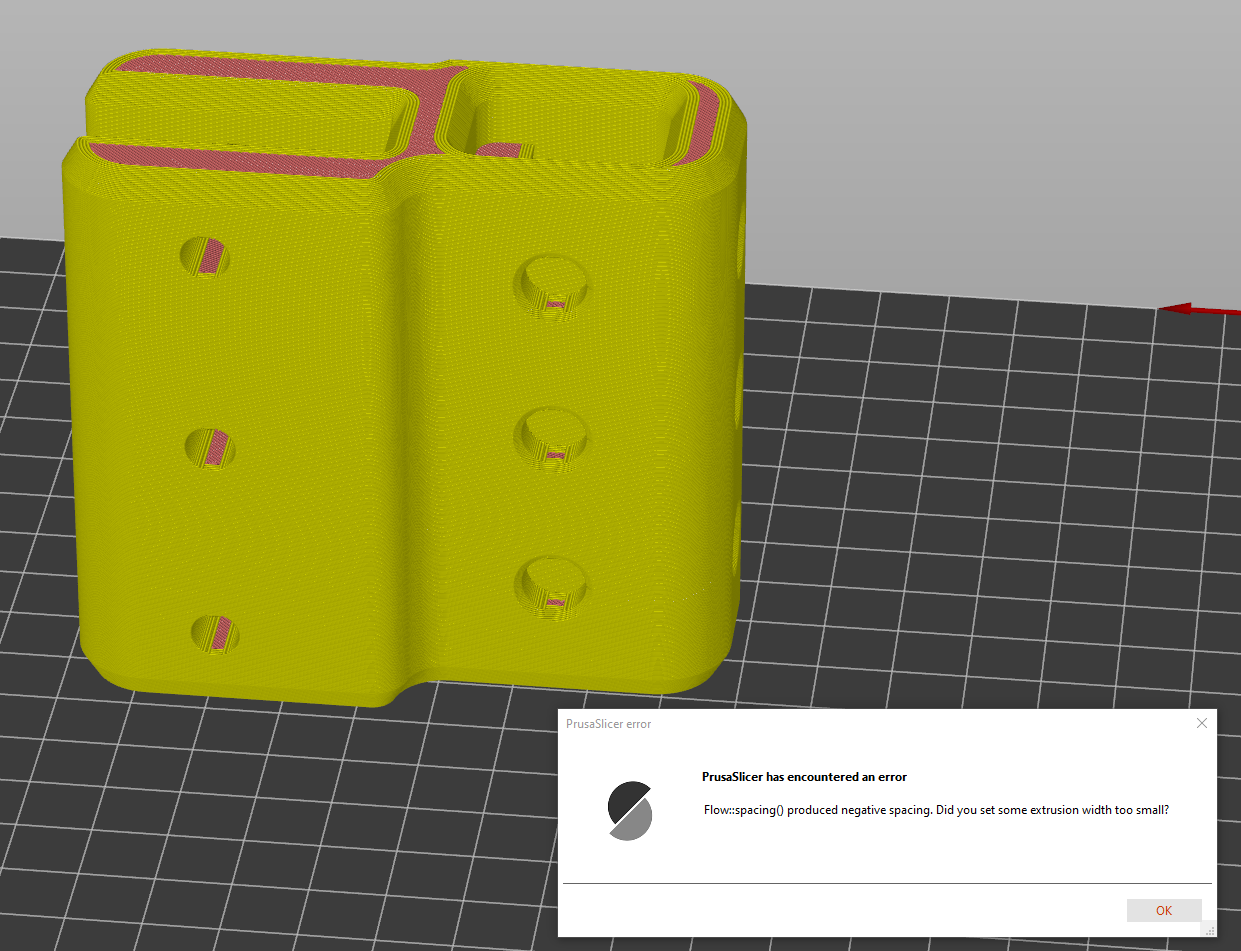Click the horizontal divider line above the OK button
This screenshot has height=951, width=1241.
[886, 884]
